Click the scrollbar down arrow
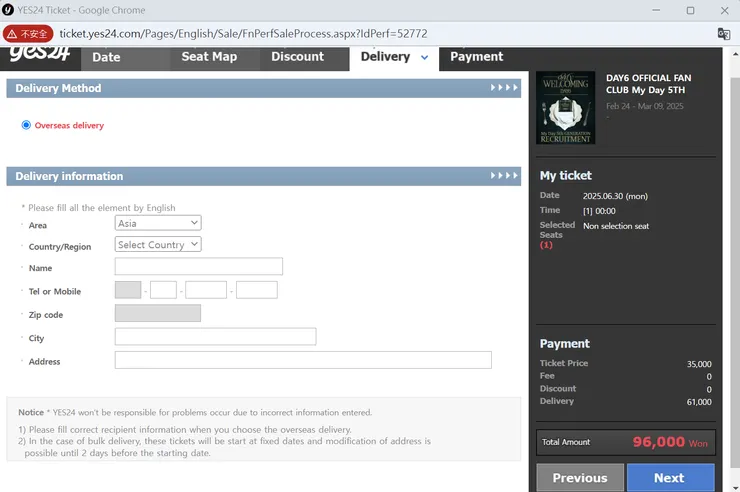Viewport: 740px width, 492px height. (735, 486)
